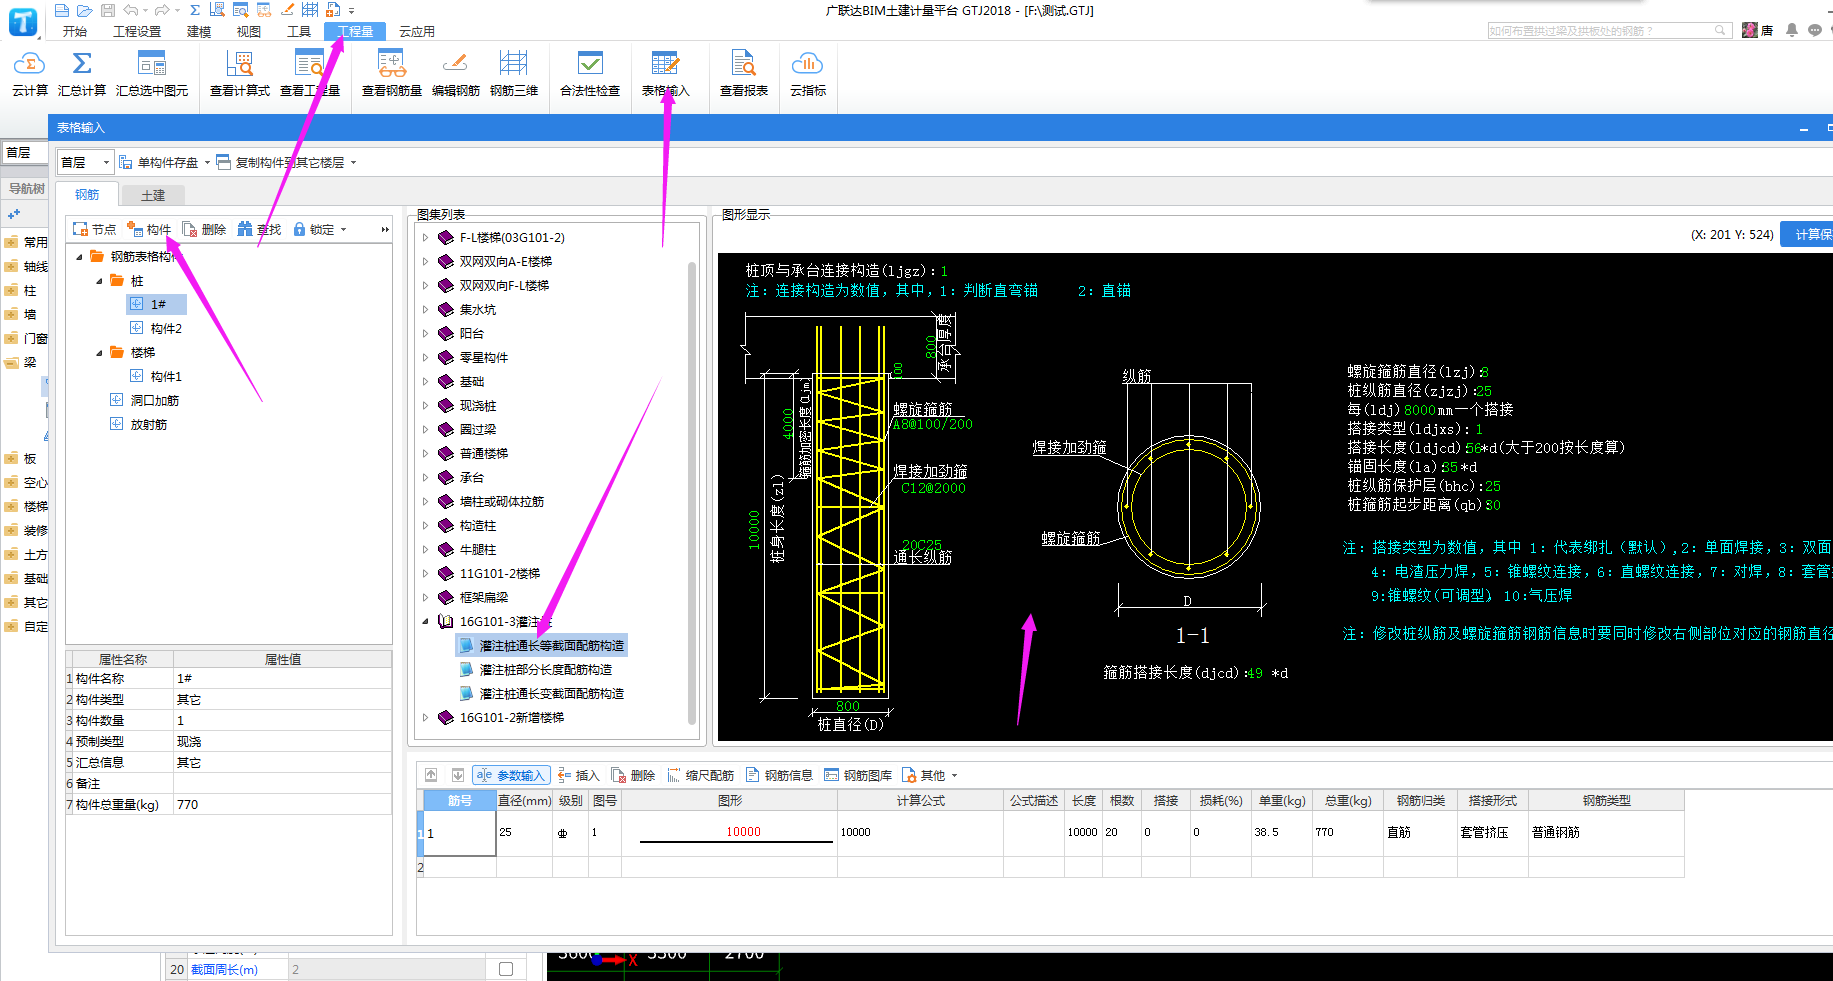Open the 工程设置 ribbon menu
1833x981 pixels.
137,32
